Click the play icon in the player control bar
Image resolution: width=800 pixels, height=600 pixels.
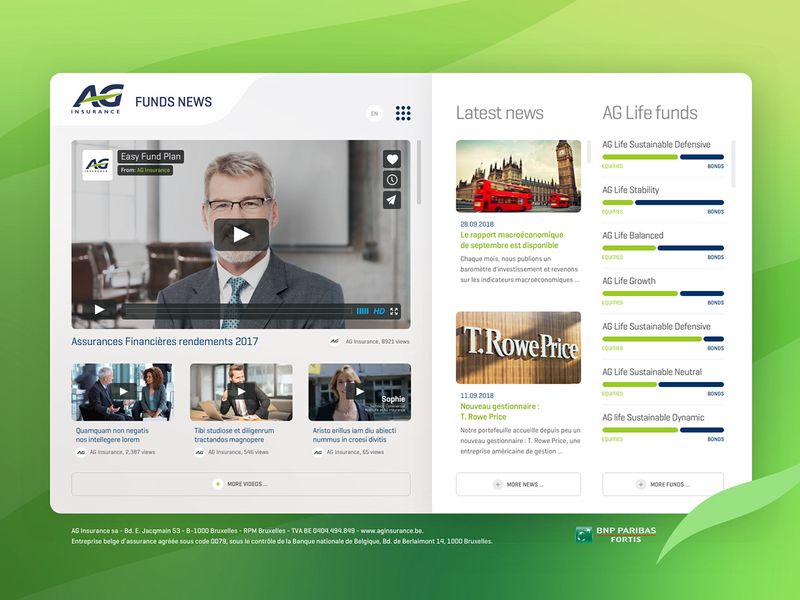[99, 311]
